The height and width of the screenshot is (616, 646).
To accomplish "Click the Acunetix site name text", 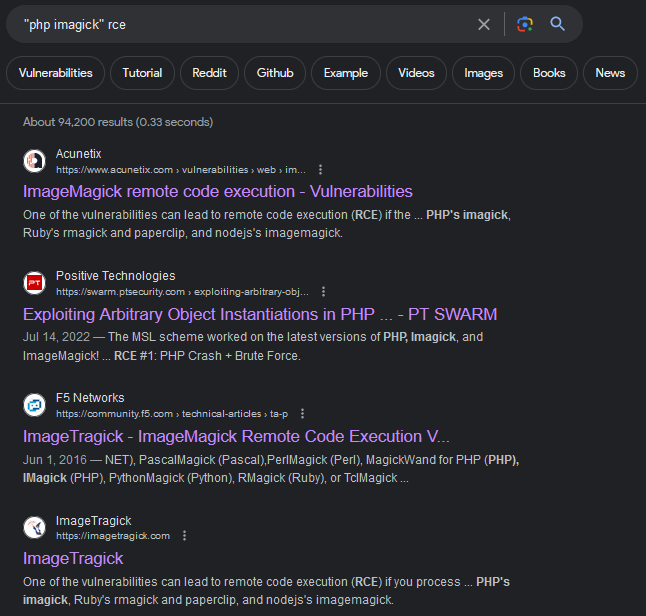I will tap(79, 154).
